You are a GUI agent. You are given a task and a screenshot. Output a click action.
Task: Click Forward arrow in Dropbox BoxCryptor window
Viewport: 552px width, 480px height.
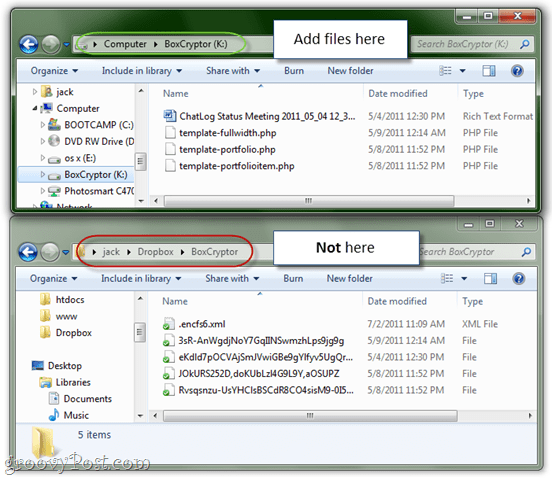coord(50,252)
